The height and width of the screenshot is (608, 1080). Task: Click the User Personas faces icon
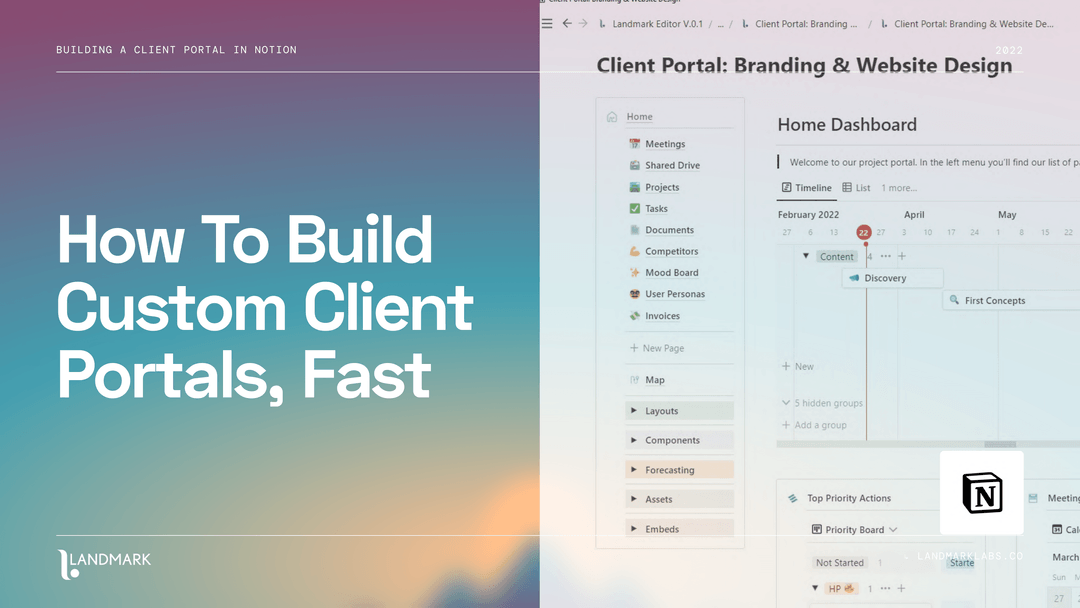pos(634,293)
